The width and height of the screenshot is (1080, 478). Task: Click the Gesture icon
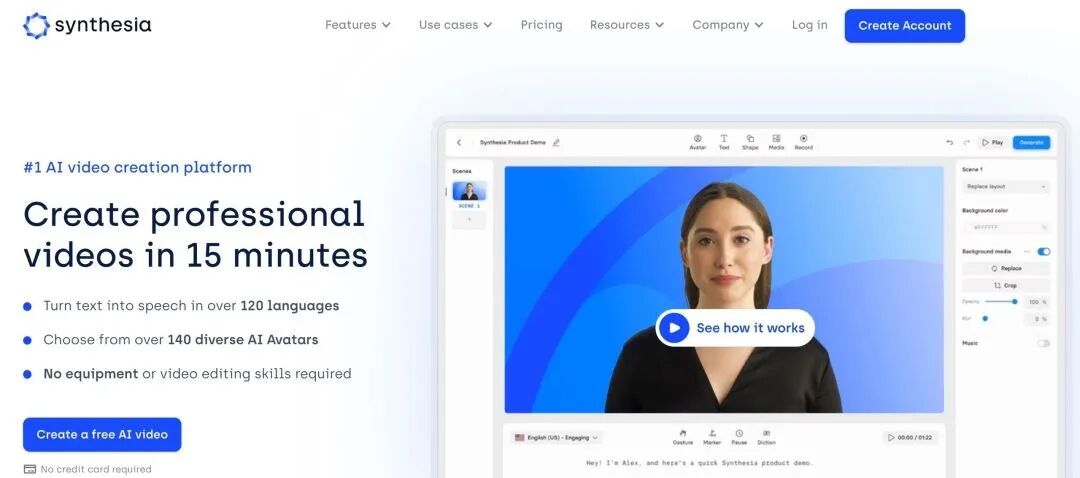[683, 437]
